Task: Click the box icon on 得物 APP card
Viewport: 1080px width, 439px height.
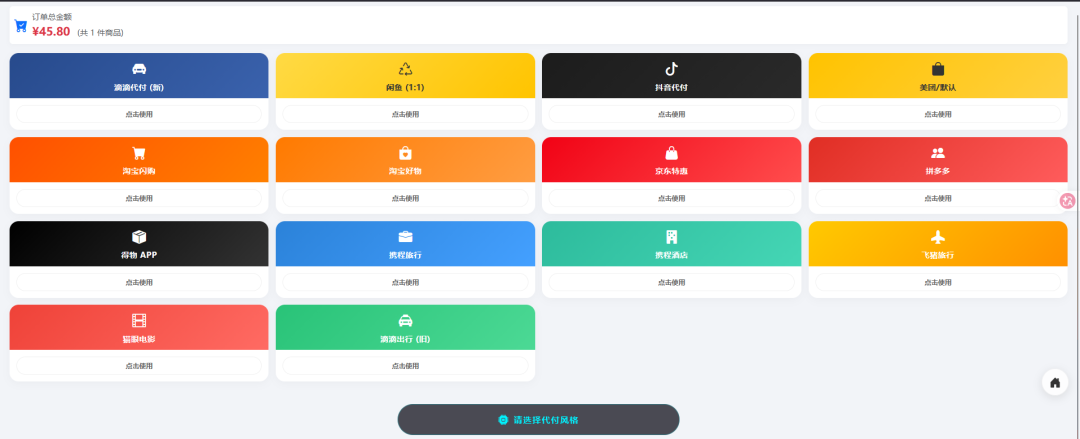Action: click(x=139, y=237)
